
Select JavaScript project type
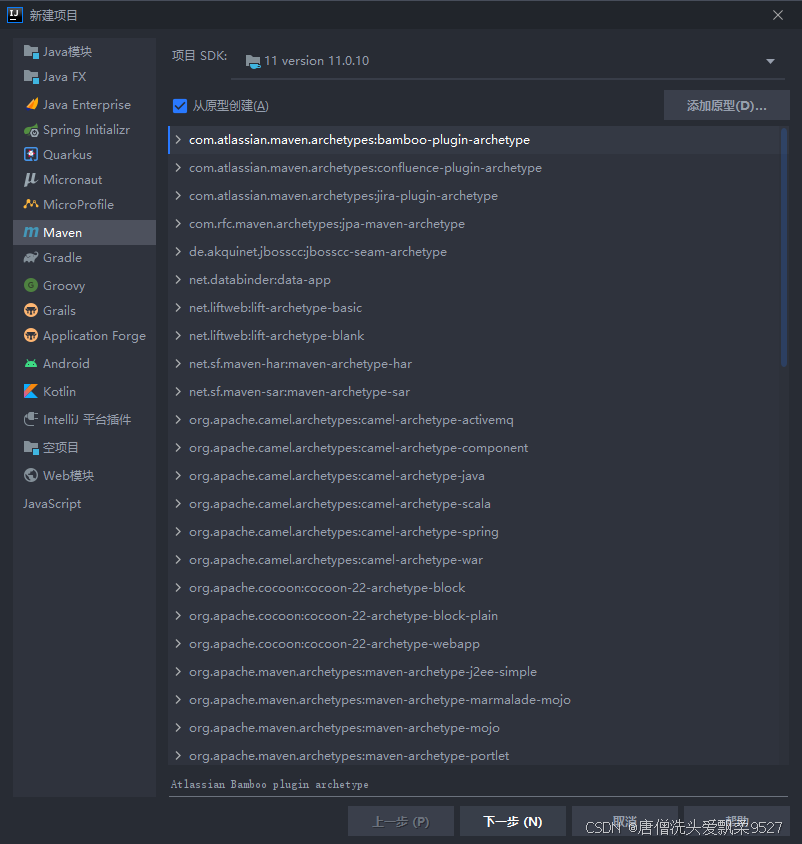pyautogui.click(x=85, y=503)
